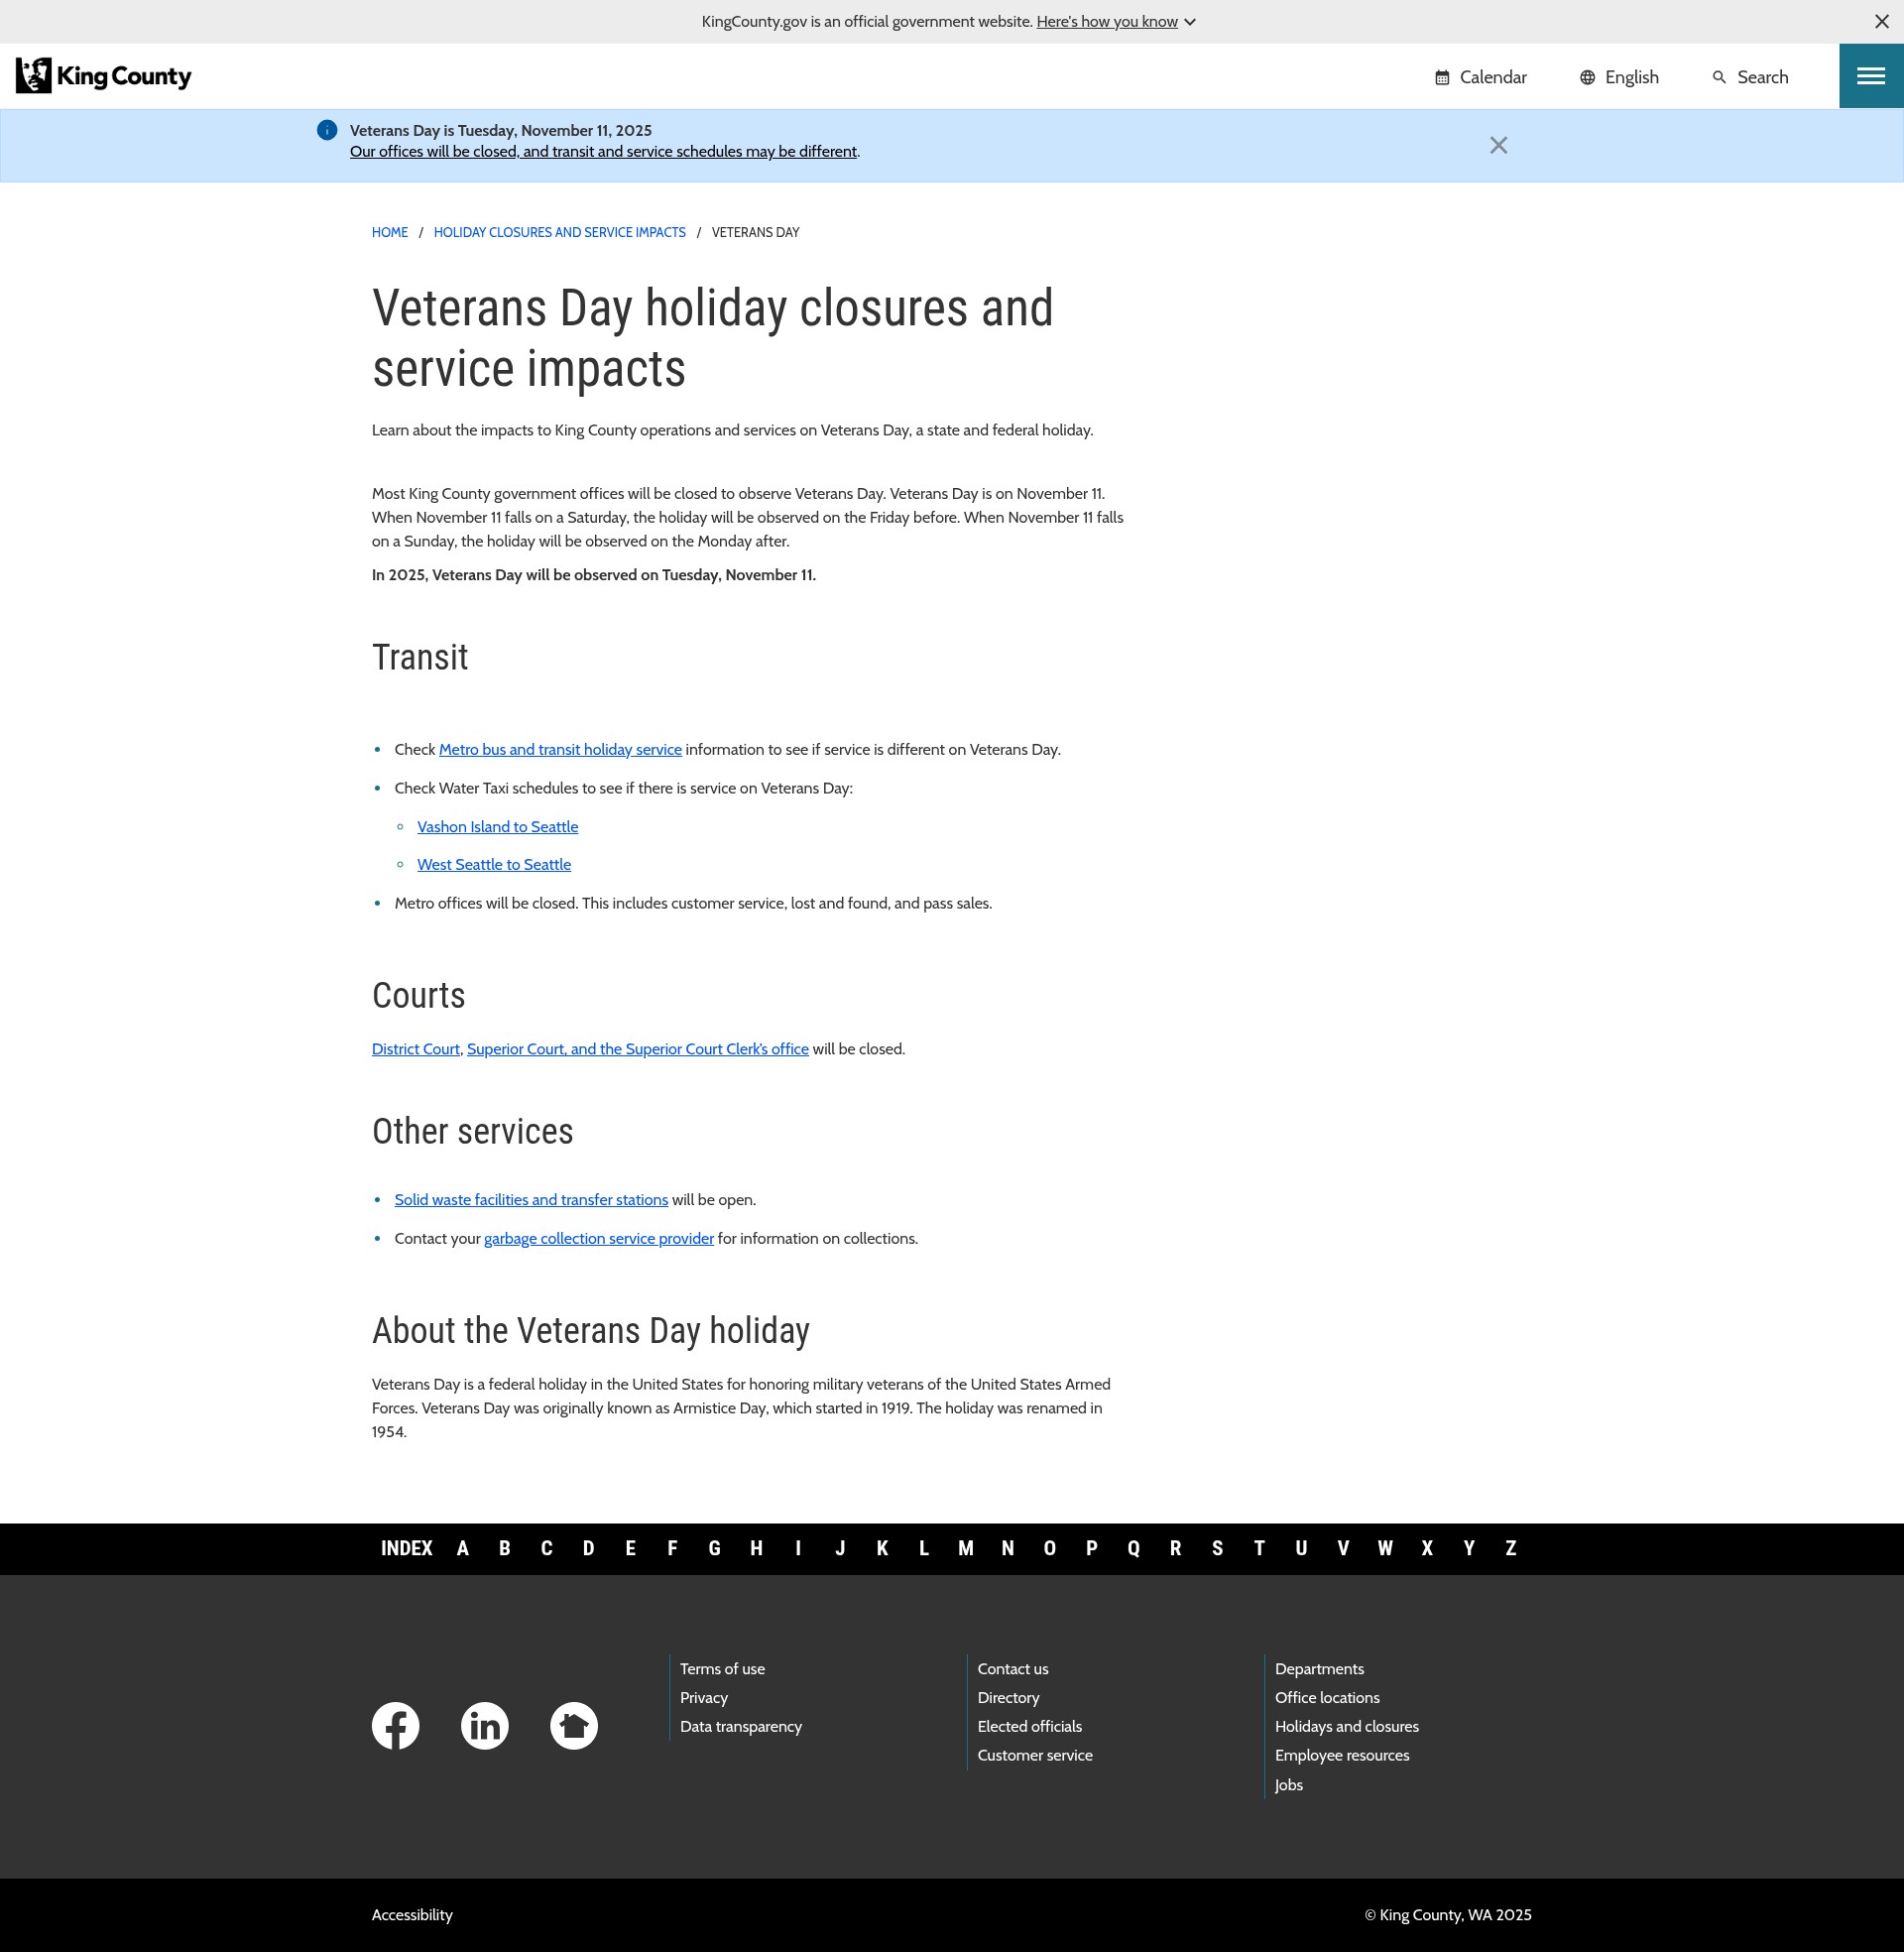
Task: Open the Nextdoor house icon
Action: point(574,1725)
